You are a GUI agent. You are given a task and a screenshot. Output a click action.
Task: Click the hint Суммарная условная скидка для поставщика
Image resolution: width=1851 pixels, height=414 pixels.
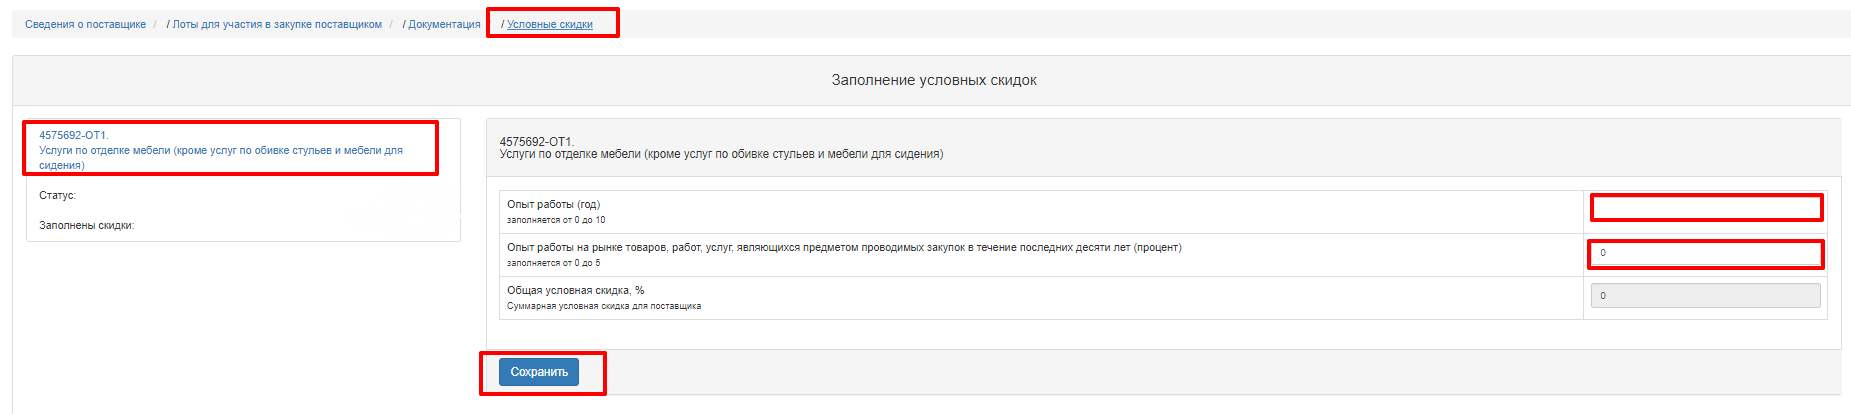click(604, 306)
